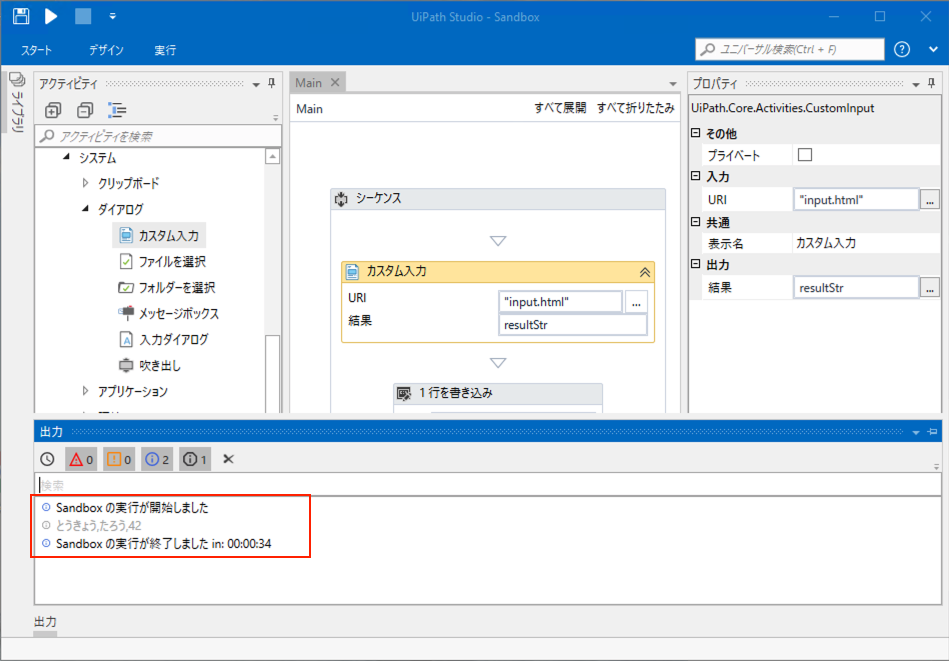Collapse the 出力 property group

pyautogui.click(x=696, y=264)
